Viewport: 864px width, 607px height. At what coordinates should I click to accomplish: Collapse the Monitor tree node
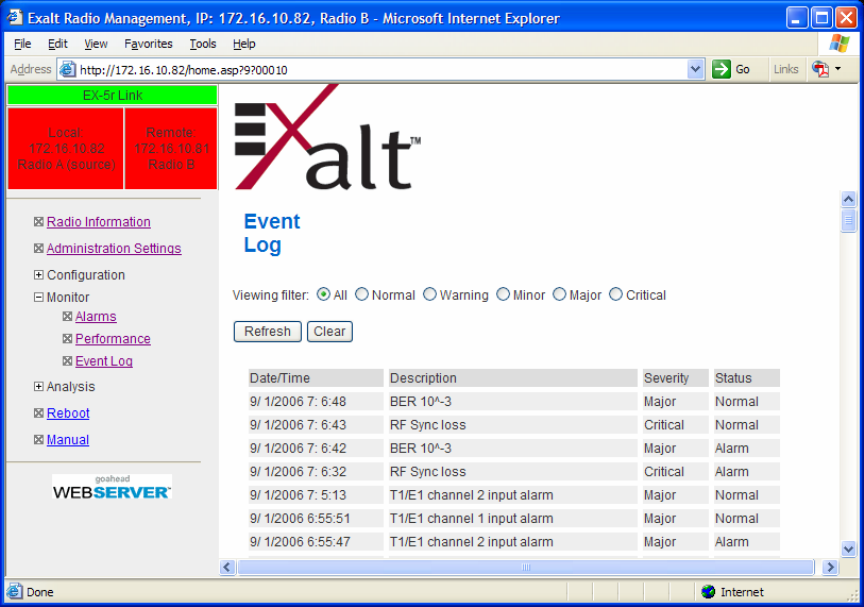(x=39, y=297)
